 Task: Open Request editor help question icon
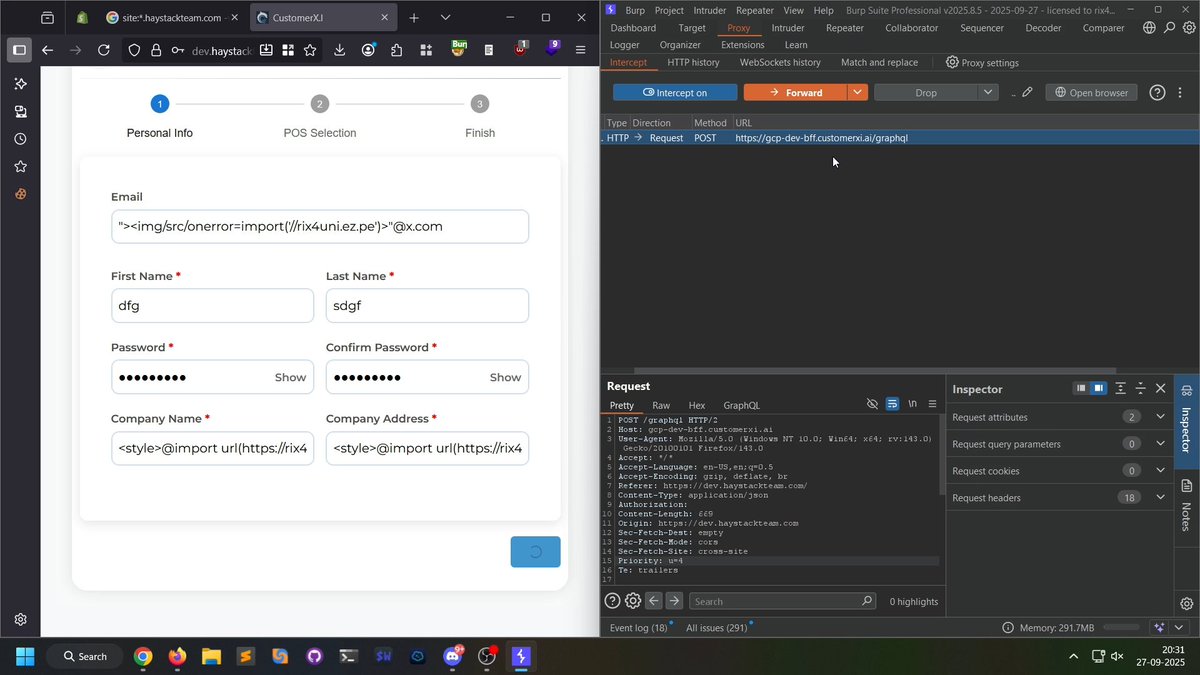(613, 601)
